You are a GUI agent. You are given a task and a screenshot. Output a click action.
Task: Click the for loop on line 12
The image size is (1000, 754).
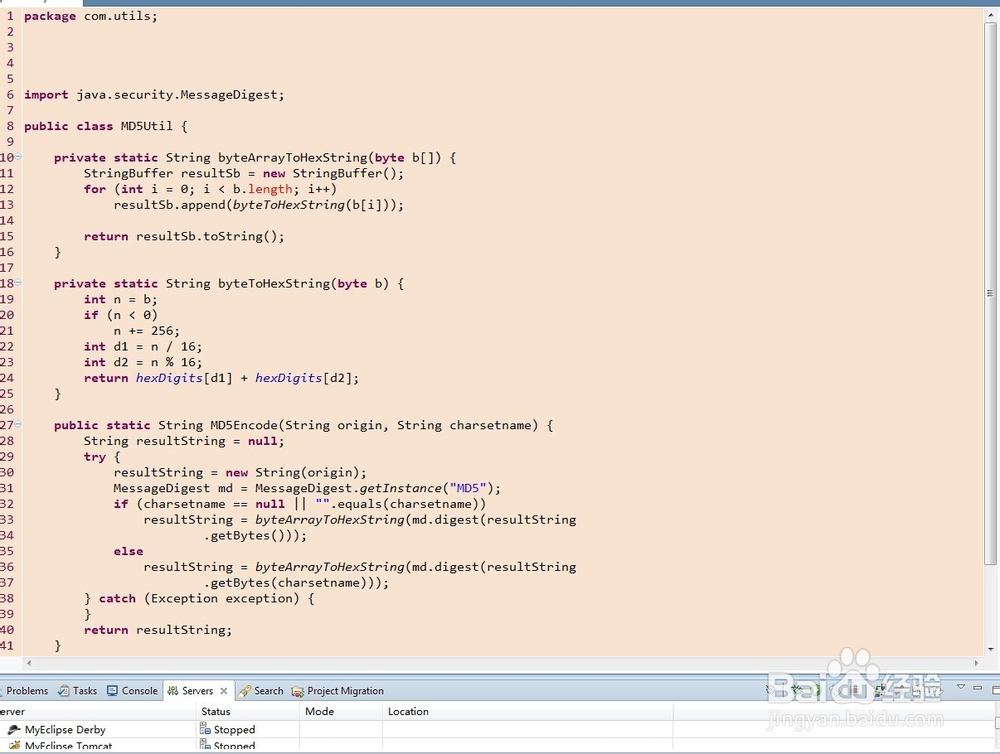pos(210,189)
